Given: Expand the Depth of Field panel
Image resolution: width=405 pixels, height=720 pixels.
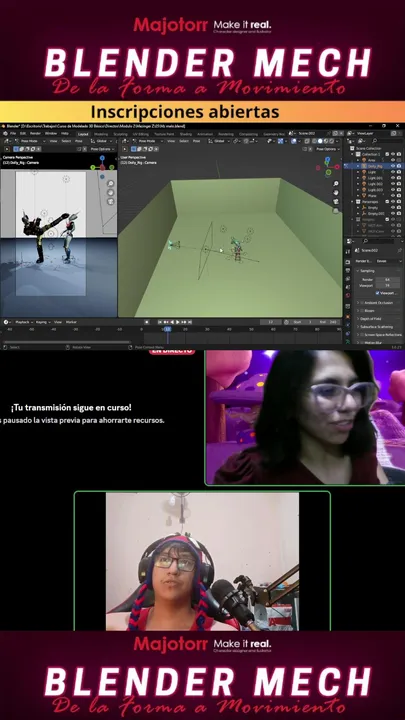Looking at the screenshot, I should click(x=370, y=319).
